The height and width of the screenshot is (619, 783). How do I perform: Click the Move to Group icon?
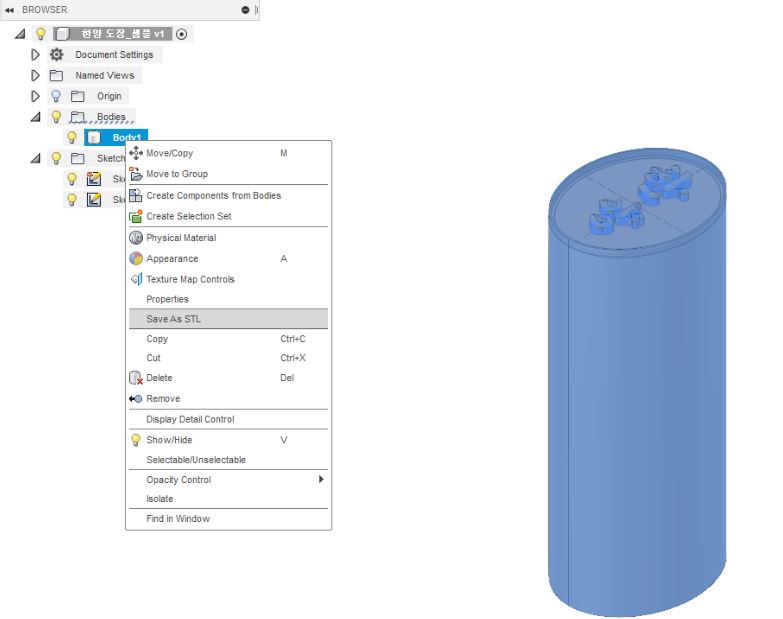[x=136, y=174]
